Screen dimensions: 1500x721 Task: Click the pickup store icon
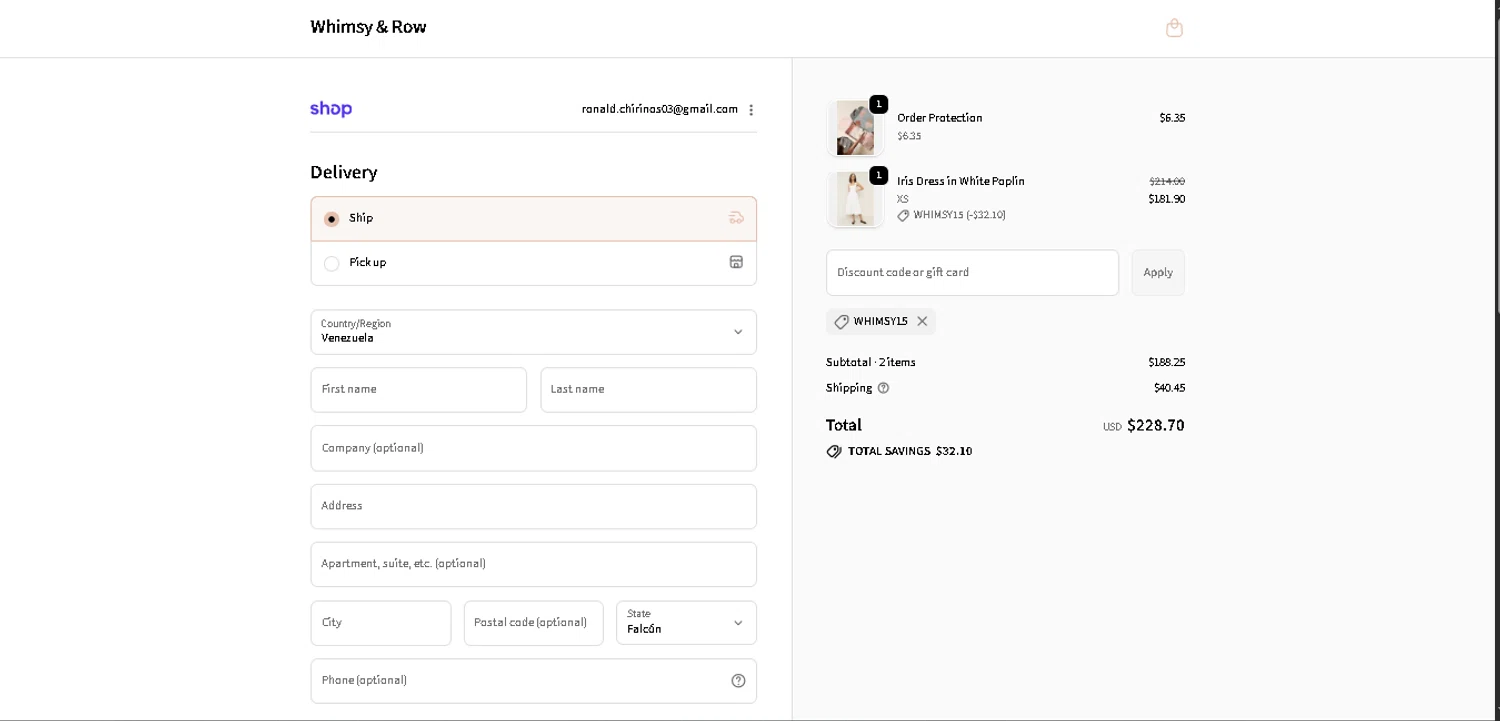click(x=736, y=262)
